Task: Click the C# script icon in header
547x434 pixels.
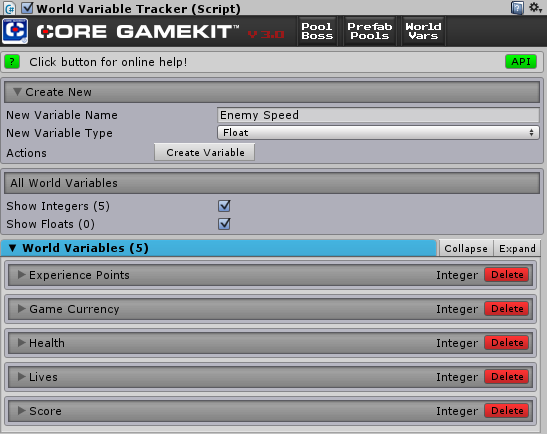Action: coord(10,8)
